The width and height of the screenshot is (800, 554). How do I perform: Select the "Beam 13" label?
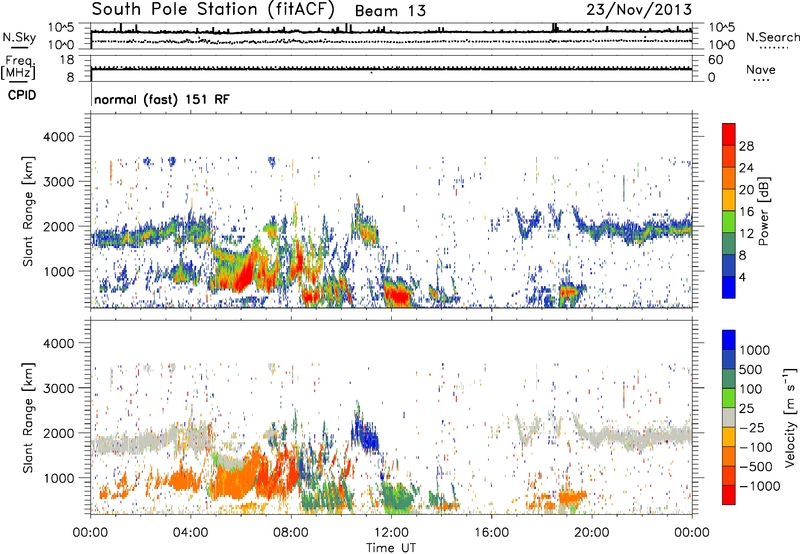(x=390, y=11)
